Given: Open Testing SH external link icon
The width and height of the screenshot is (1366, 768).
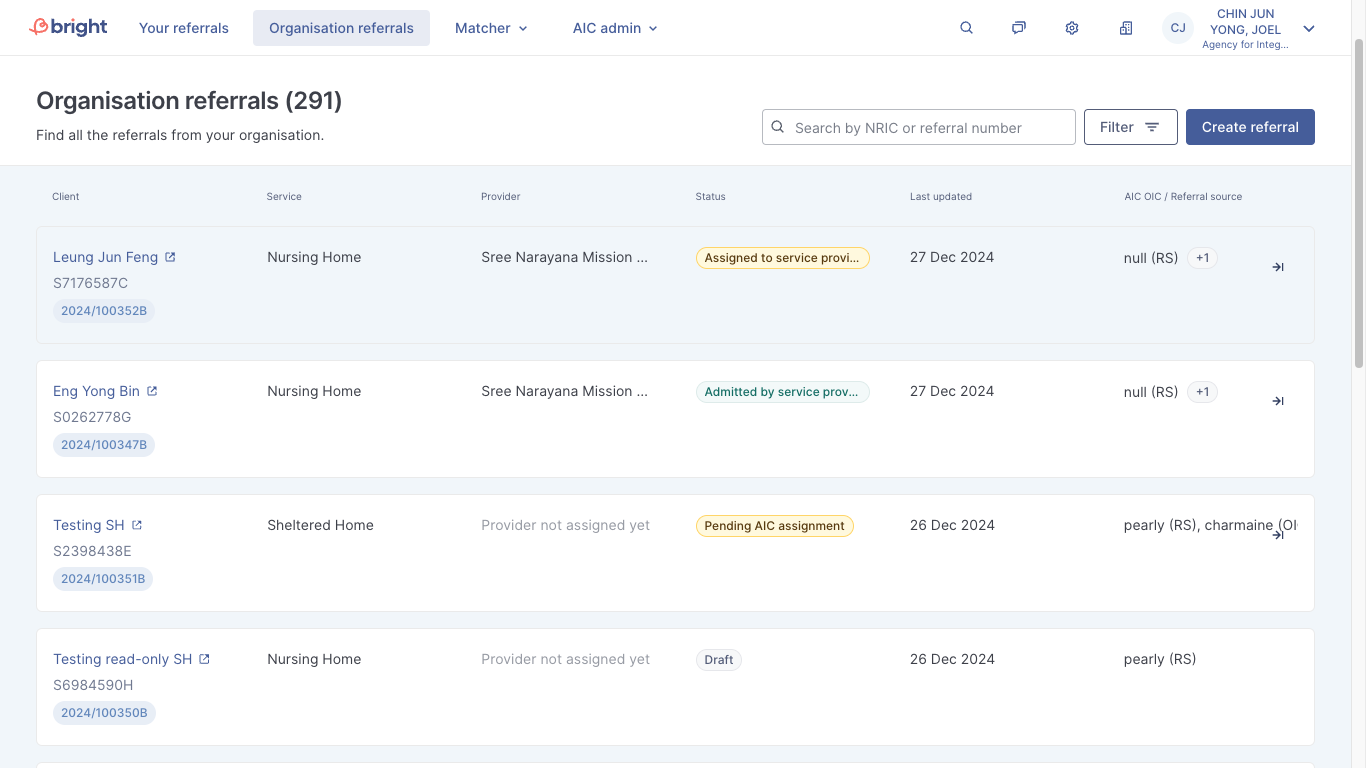Looking at the screenshot, I should tap(137, 525).
